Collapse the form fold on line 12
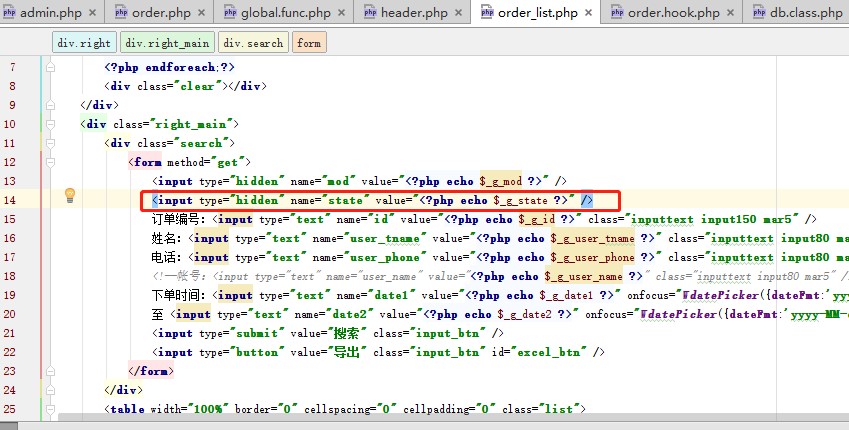Image resolution: width=849 pixels, height=430 pixels. click(50, 162)
